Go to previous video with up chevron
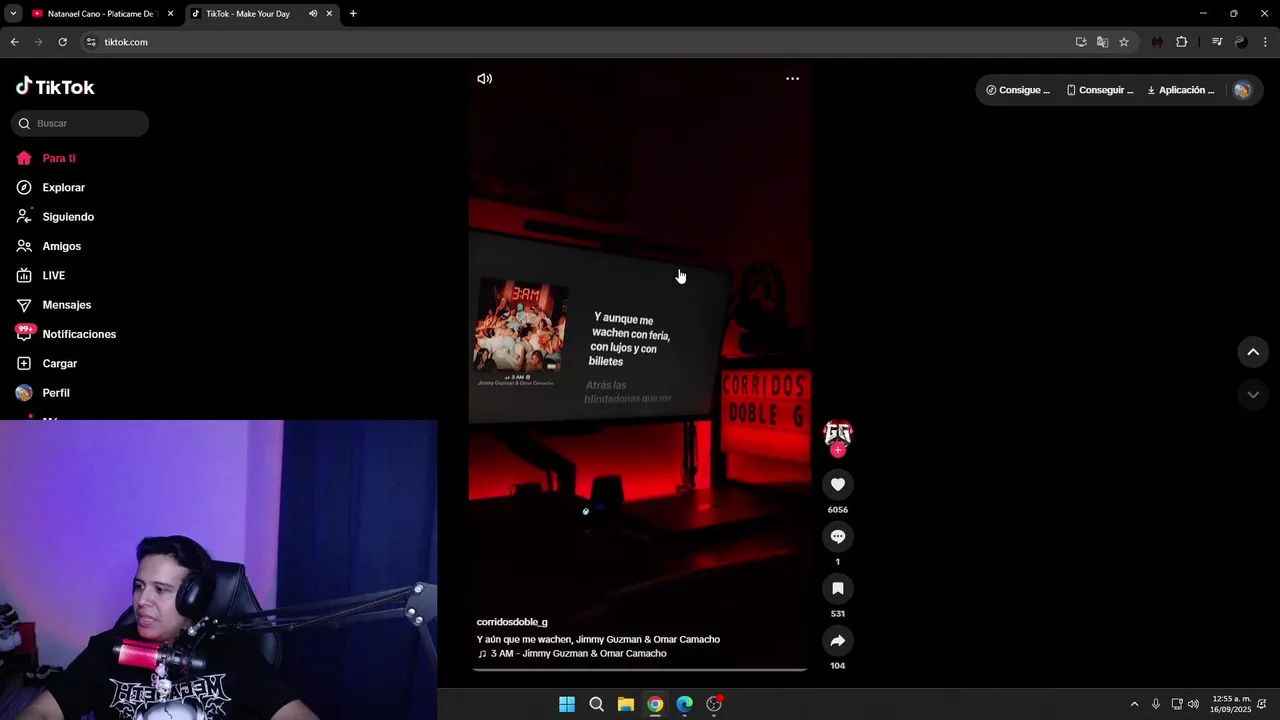Viewport: 1280px width, 720px height. (x=1253, y=352)
